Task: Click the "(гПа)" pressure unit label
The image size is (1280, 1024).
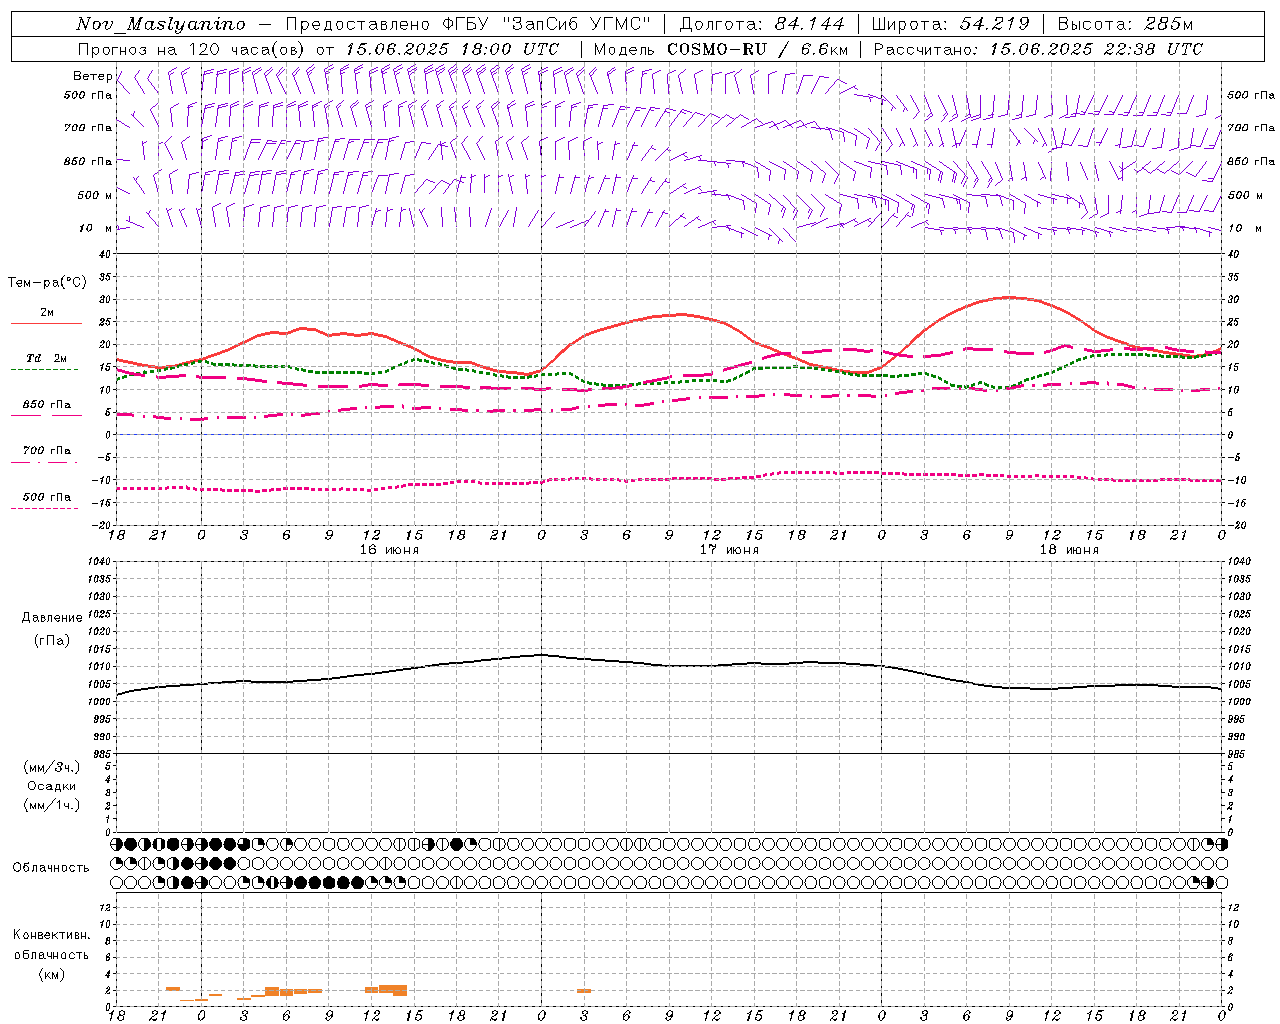Action: coord(52,640)
